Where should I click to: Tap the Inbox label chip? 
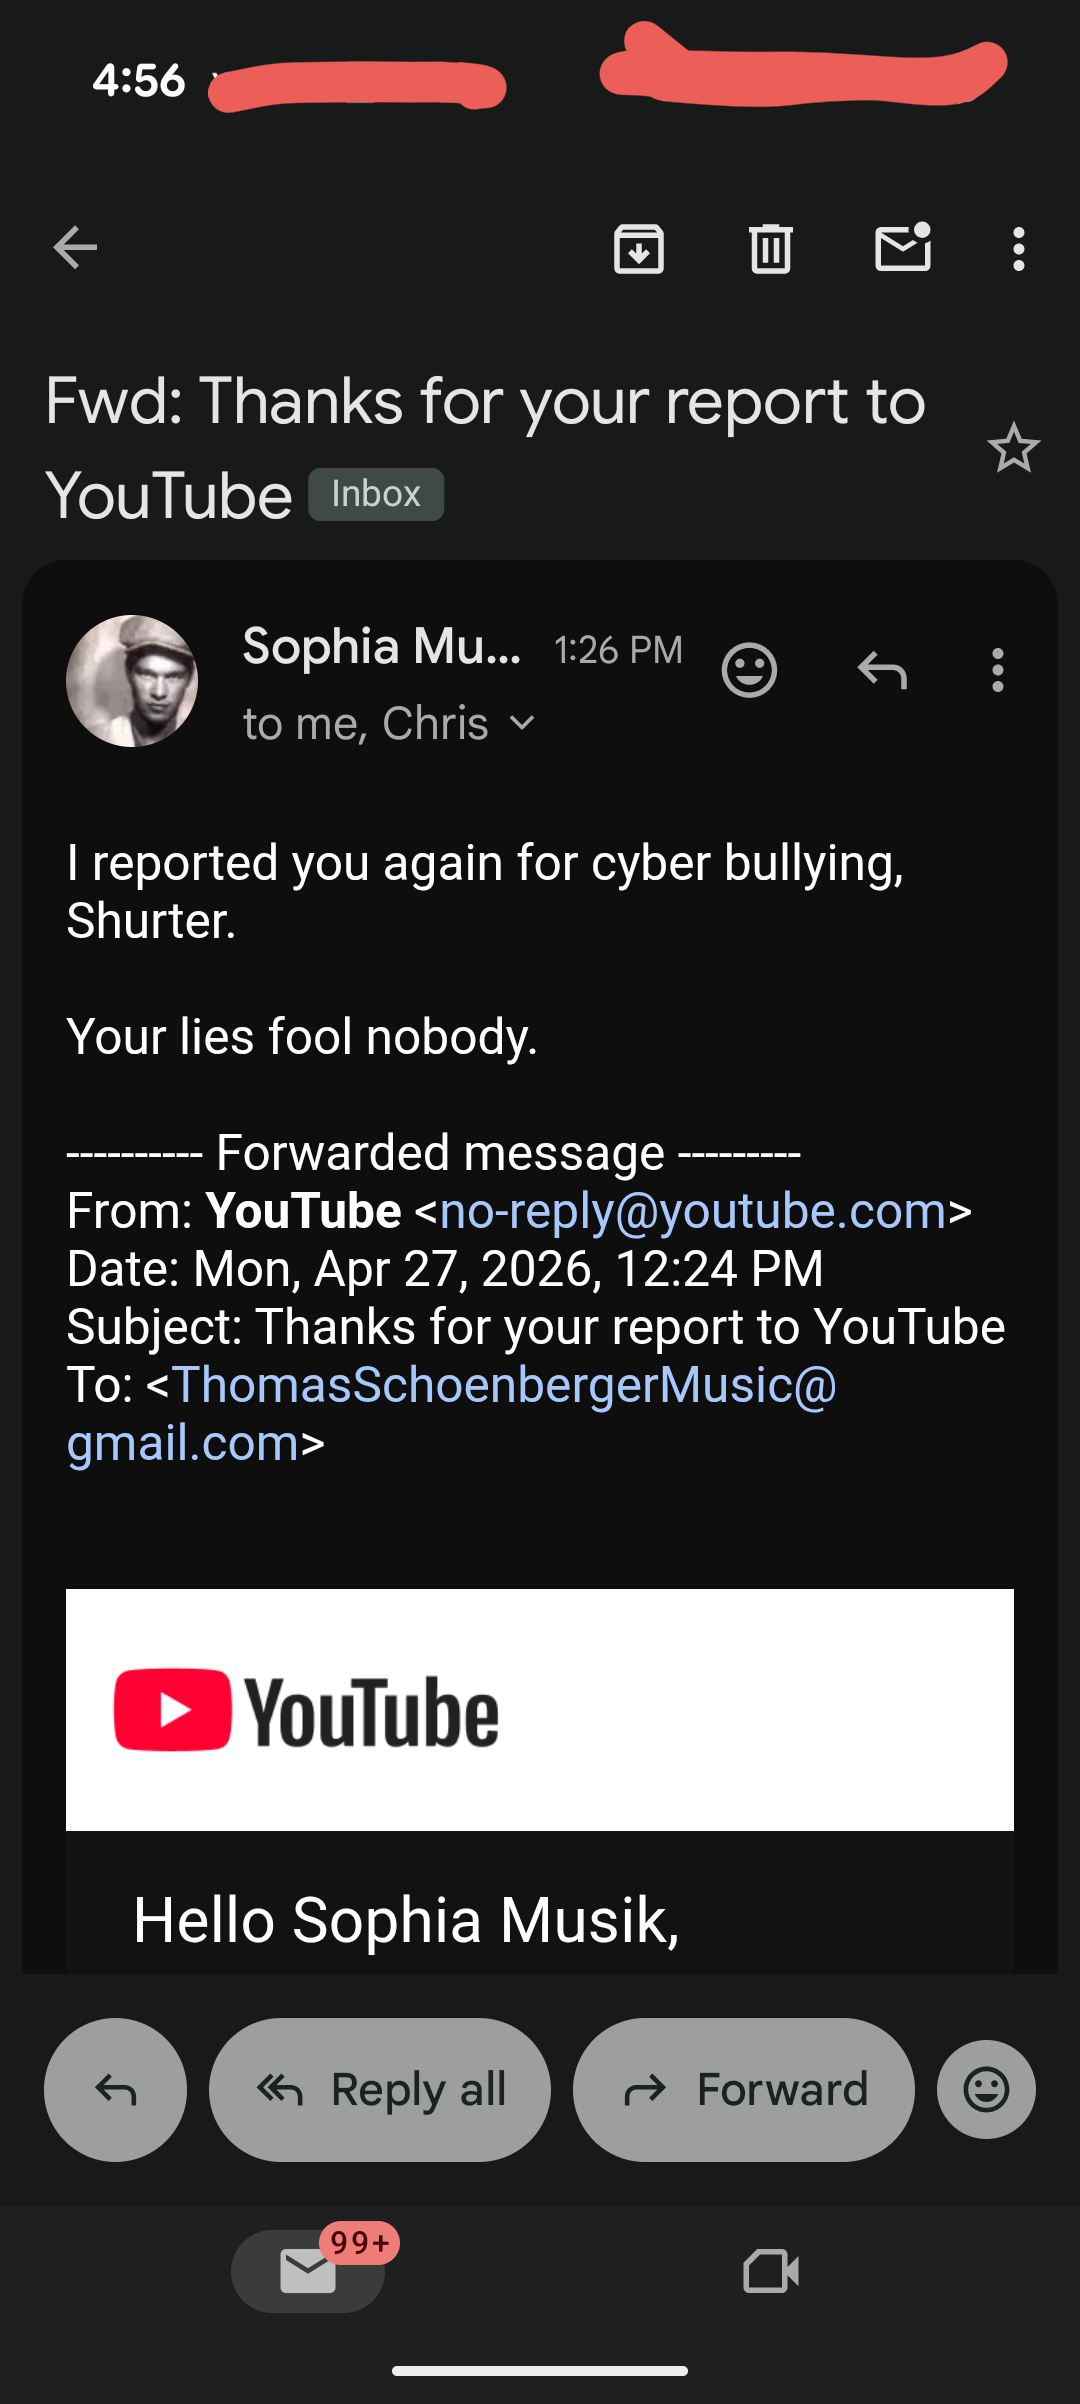coord(376,494)
